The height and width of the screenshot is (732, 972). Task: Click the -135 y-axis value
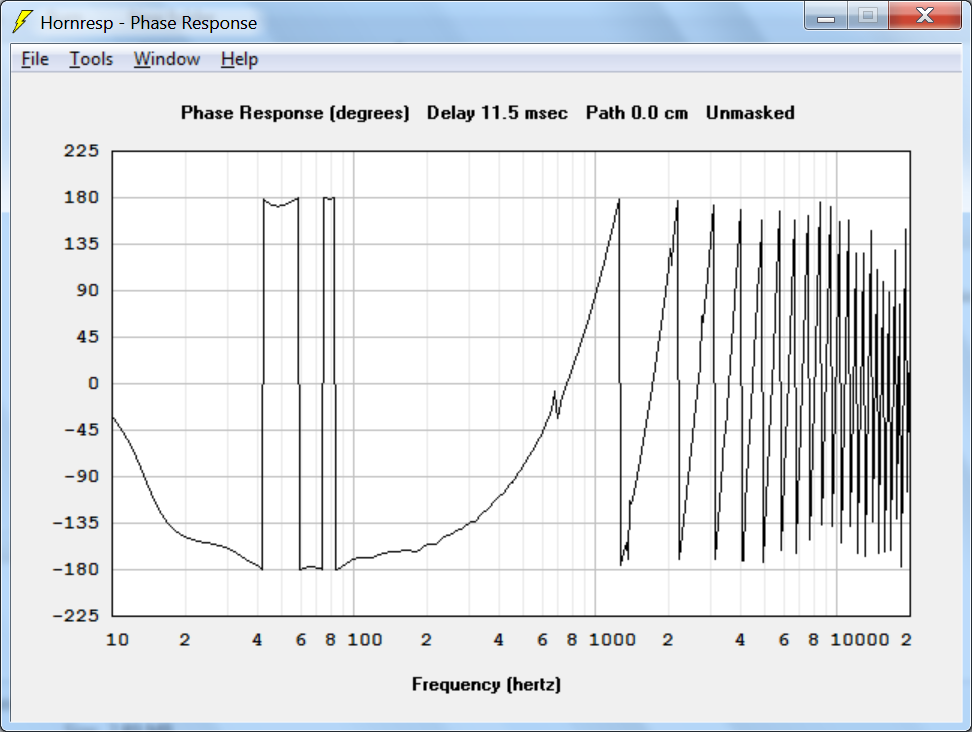click(76, 523)
